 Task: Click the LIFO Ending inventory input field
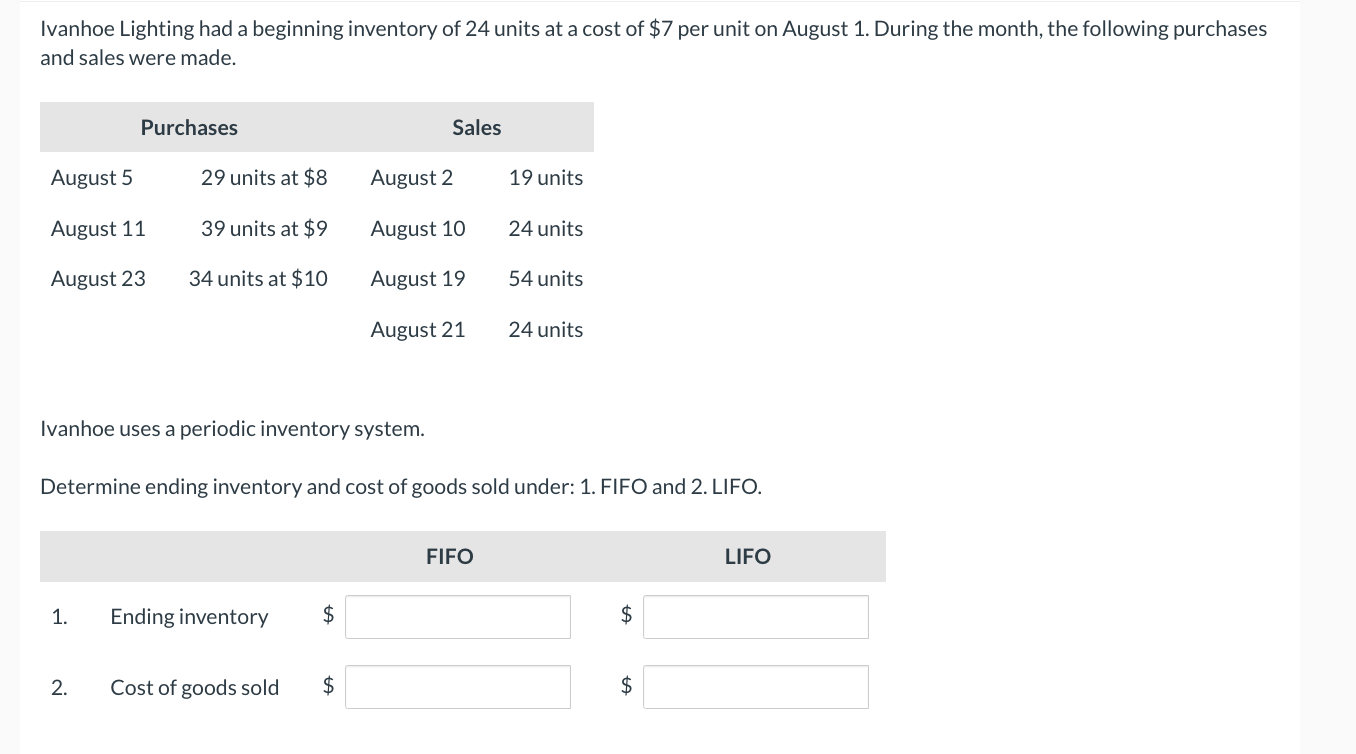(756, 617)
